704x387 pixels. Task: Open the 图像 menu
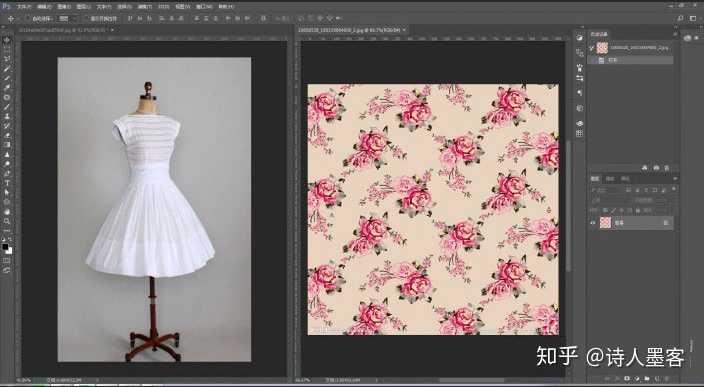click(x=64, y=7)
